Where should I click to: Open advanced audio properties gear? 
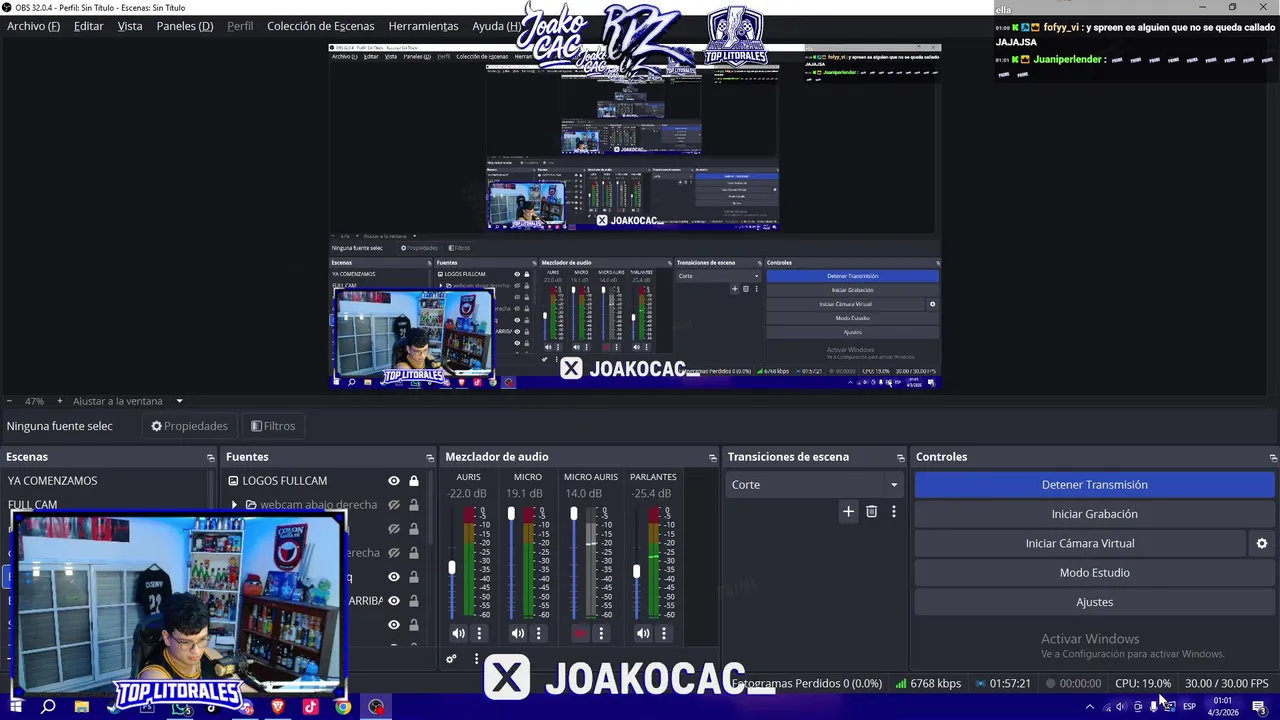[x=452, y=659]
